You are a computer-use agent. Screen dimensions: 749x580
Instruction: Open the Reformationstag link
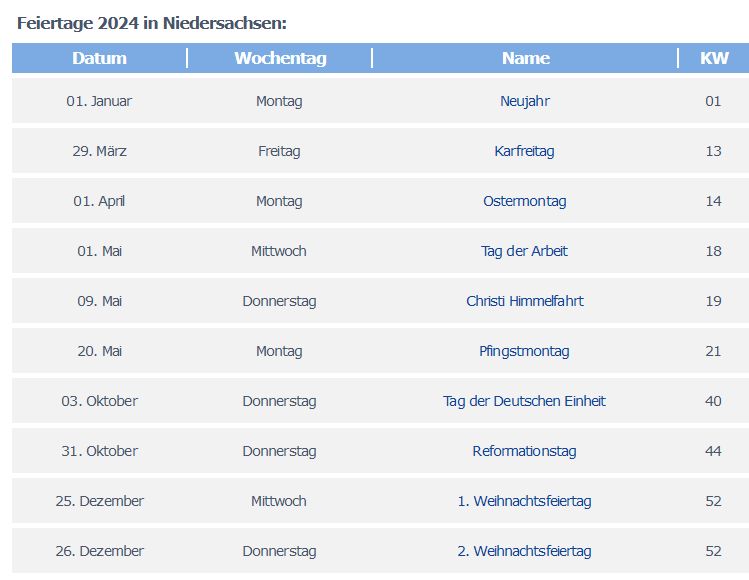click(524, 451)
